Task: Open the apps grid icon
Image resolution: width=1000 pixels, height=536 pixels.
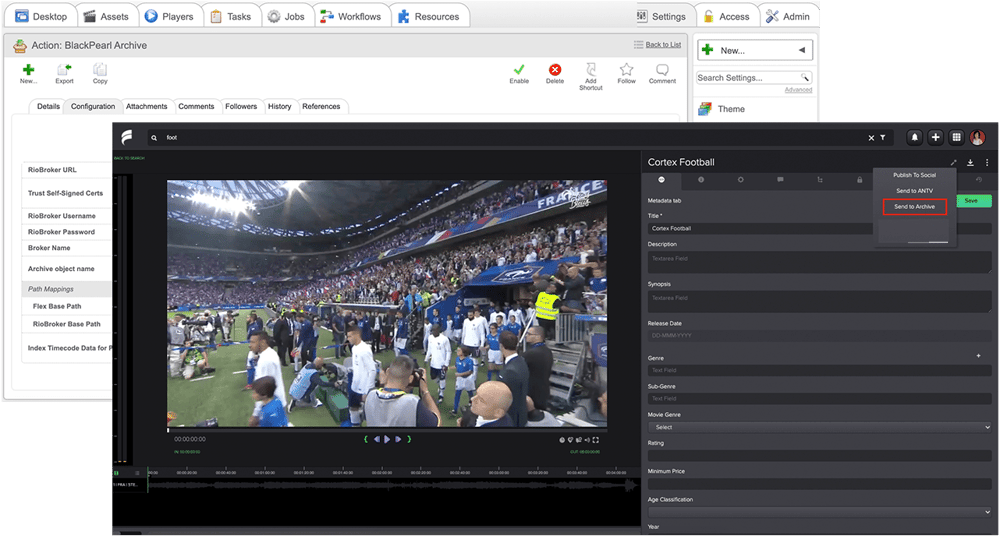Action: (x=956, y=137)
